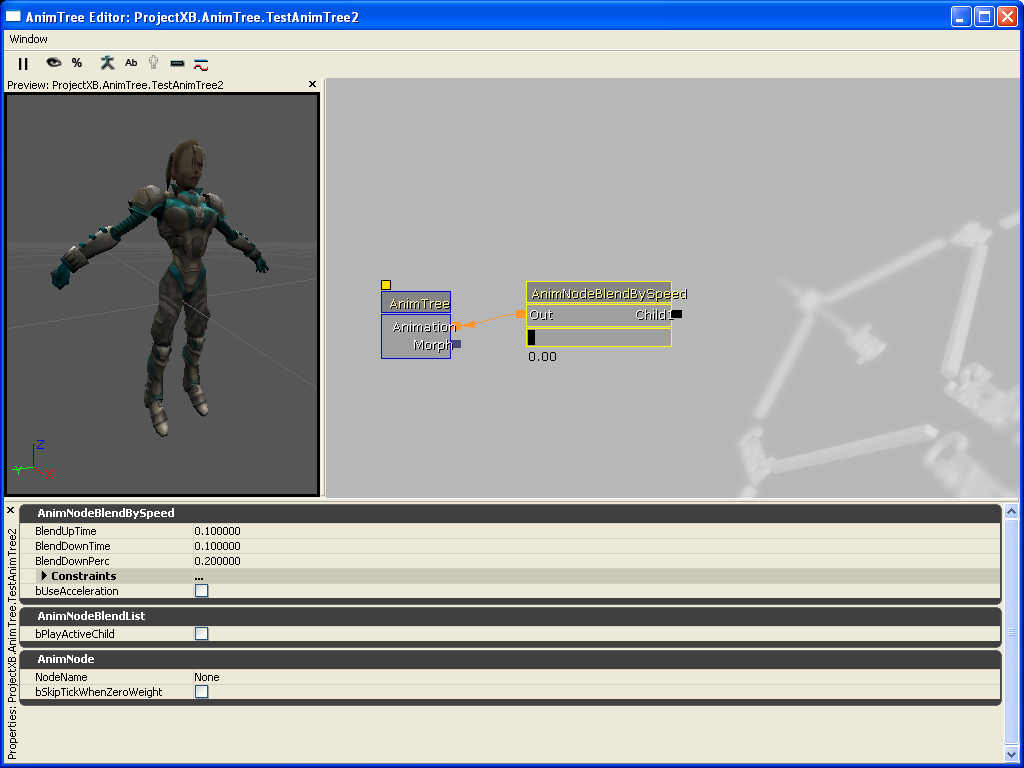The image size is (1024, 768).
Task: Toggle node weight display with eye icon
Action: coord(53,63)
